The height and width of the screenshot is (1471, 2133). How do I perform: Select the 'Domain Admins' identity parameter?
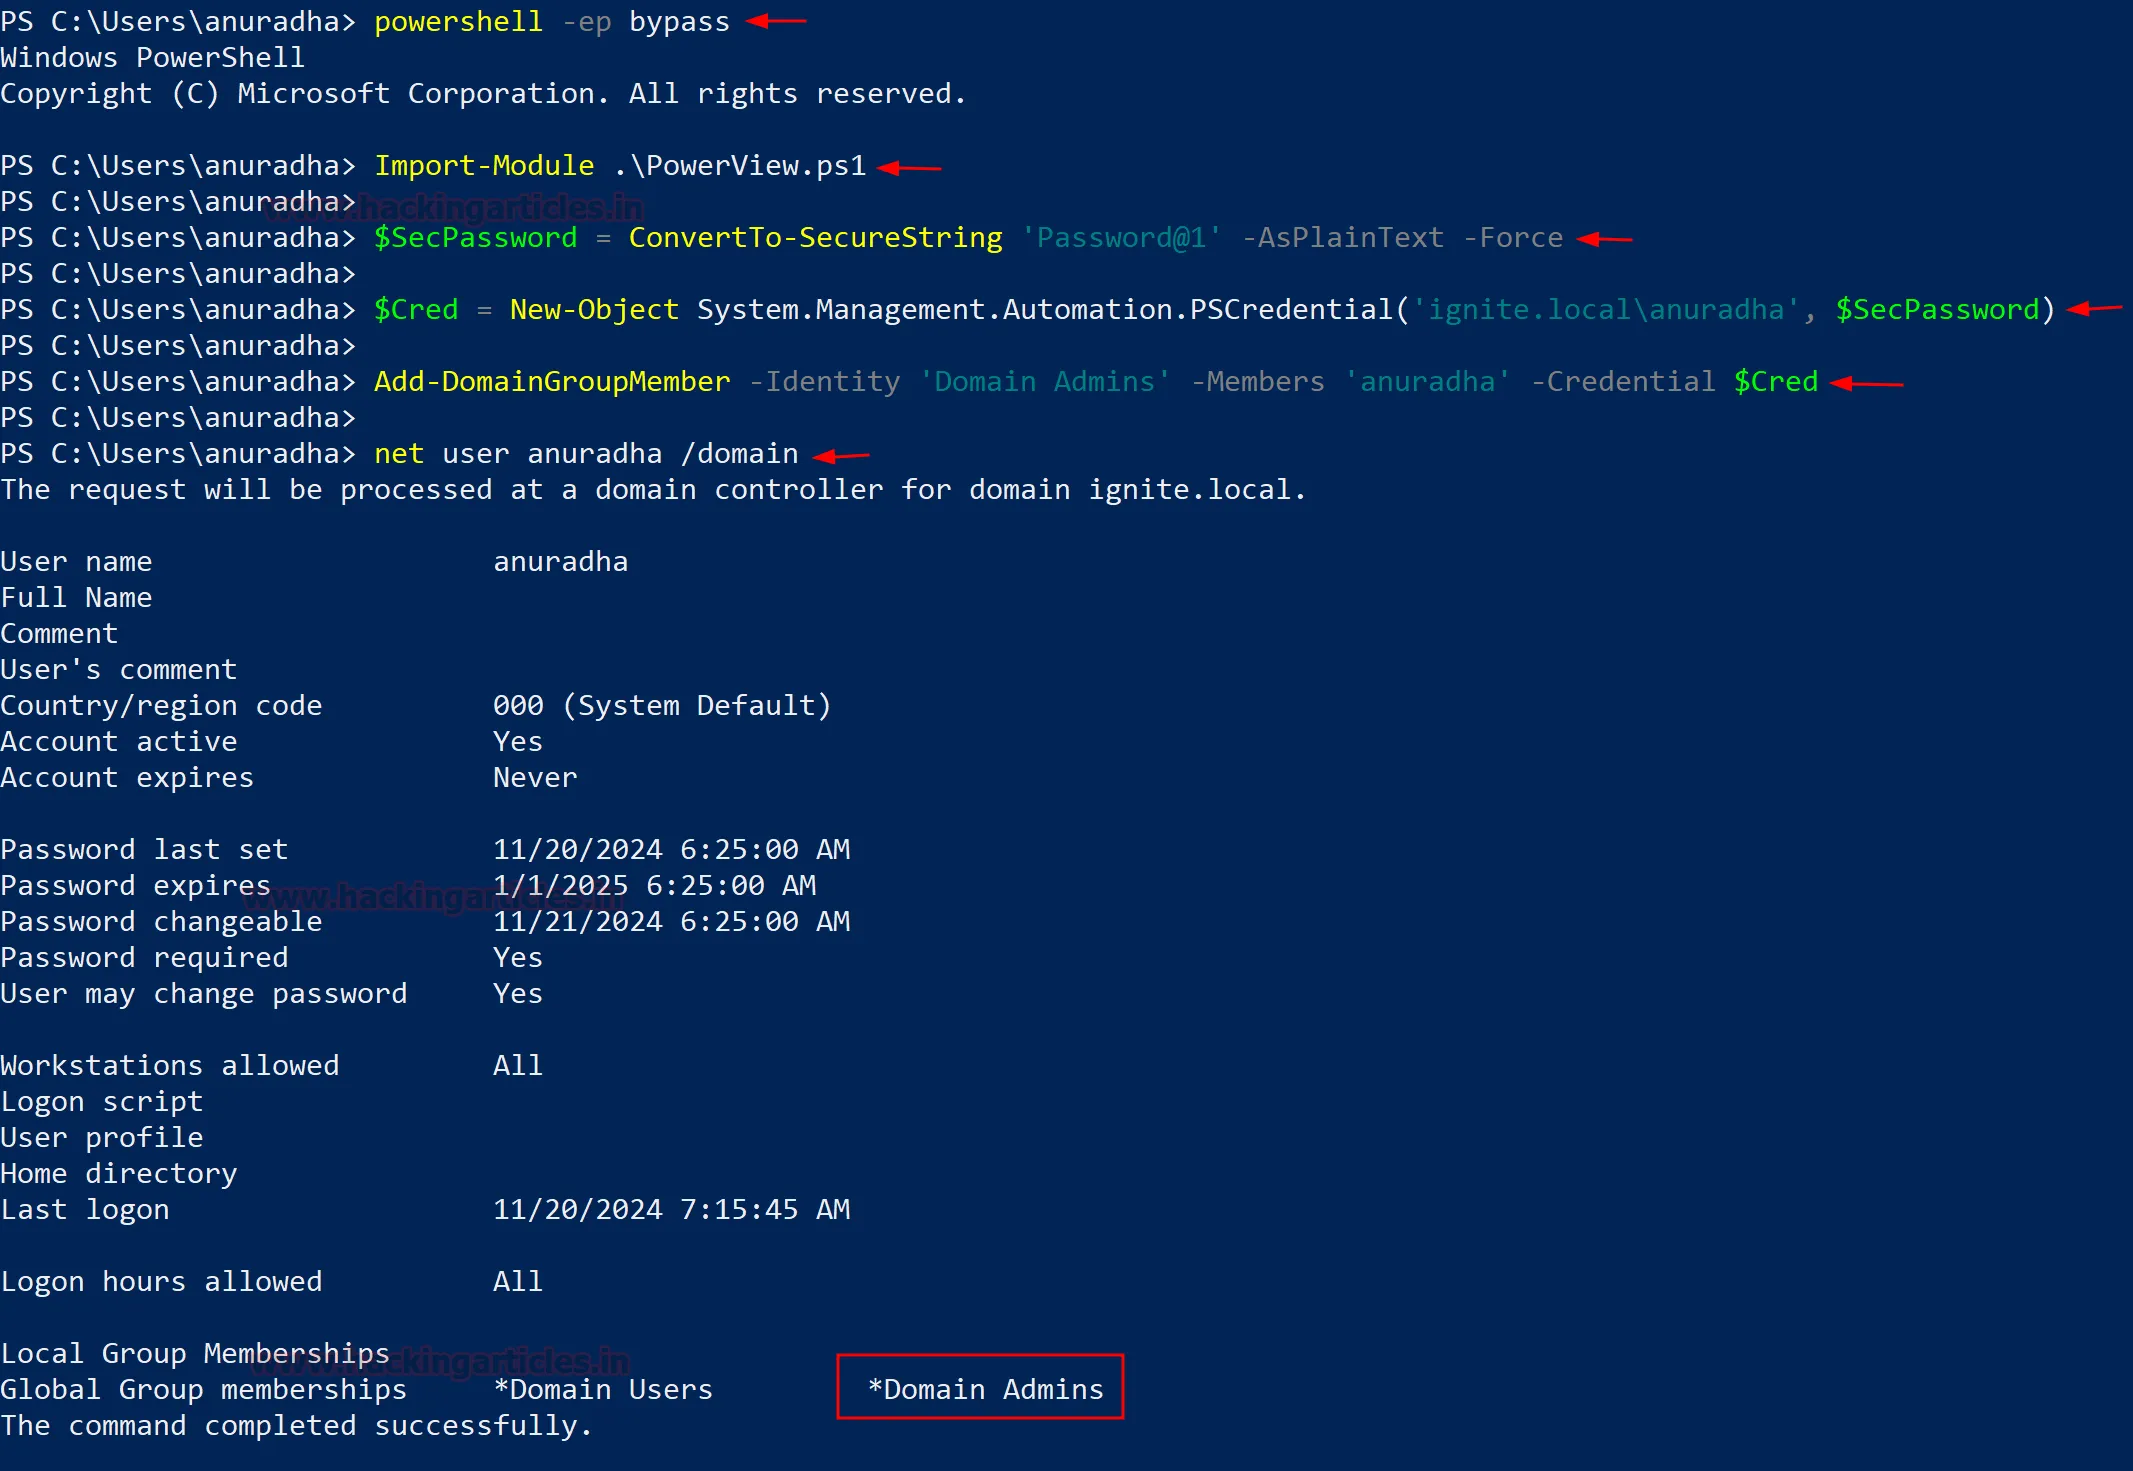tap(1044, 381)
